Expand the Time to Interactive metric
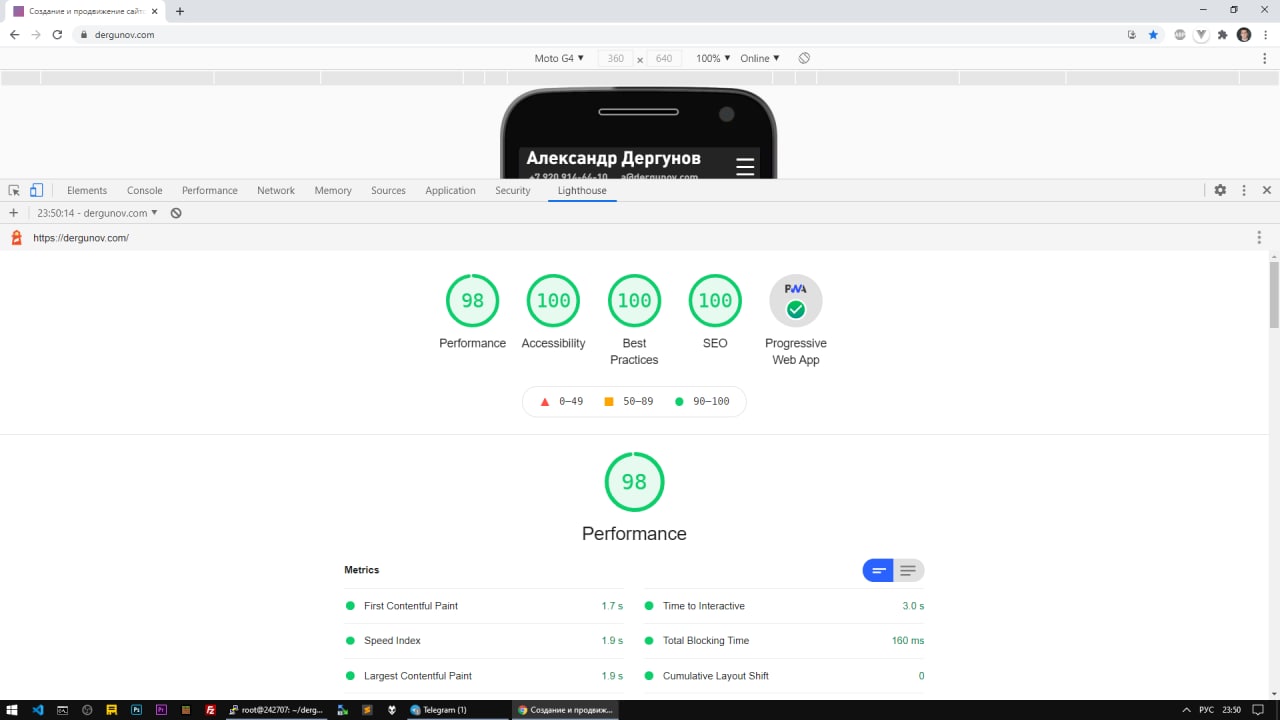Screen dimensions: 1280x720 point(784,606)
